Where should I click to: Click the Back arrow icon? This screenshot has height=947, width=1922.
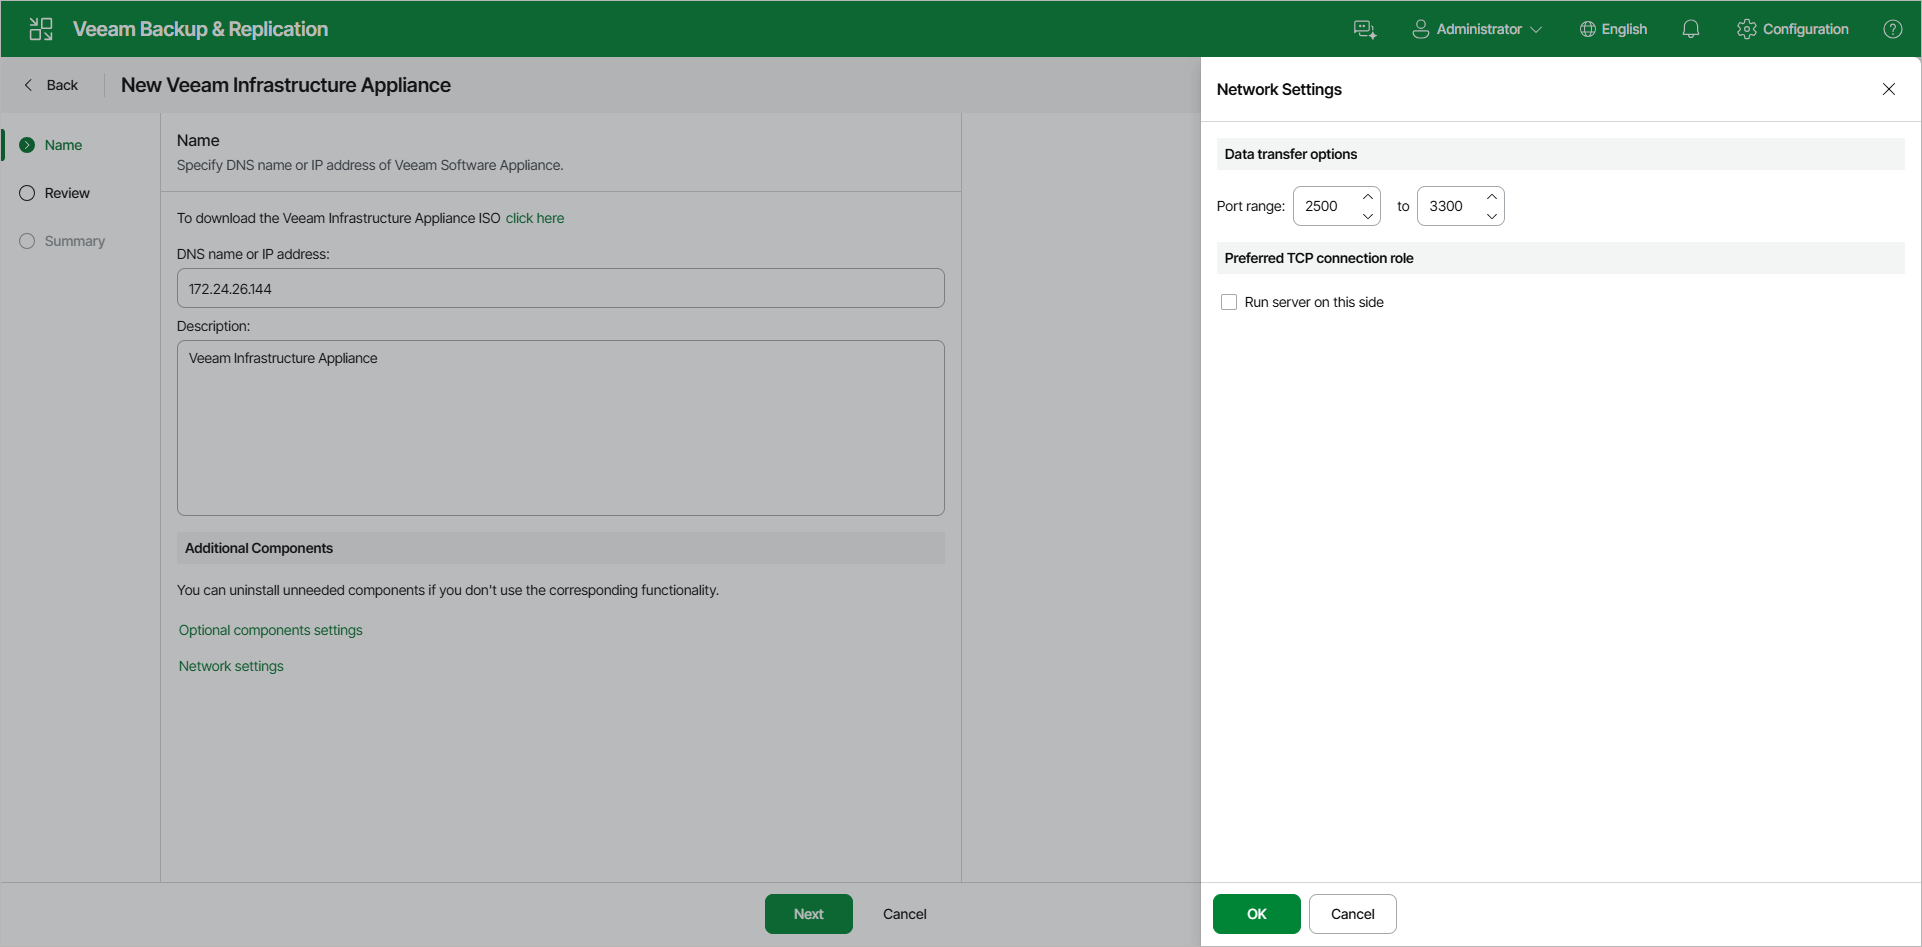28,84
